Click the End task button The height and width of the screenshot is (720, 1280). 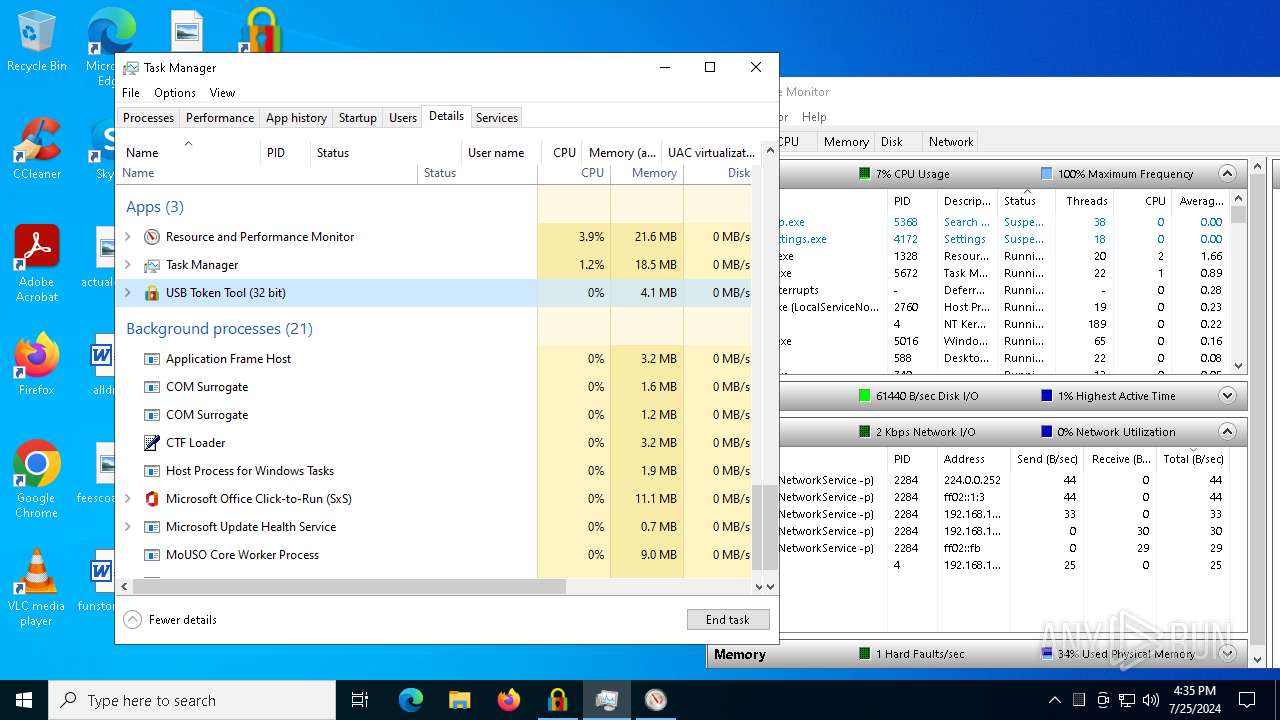coord(728,620)
